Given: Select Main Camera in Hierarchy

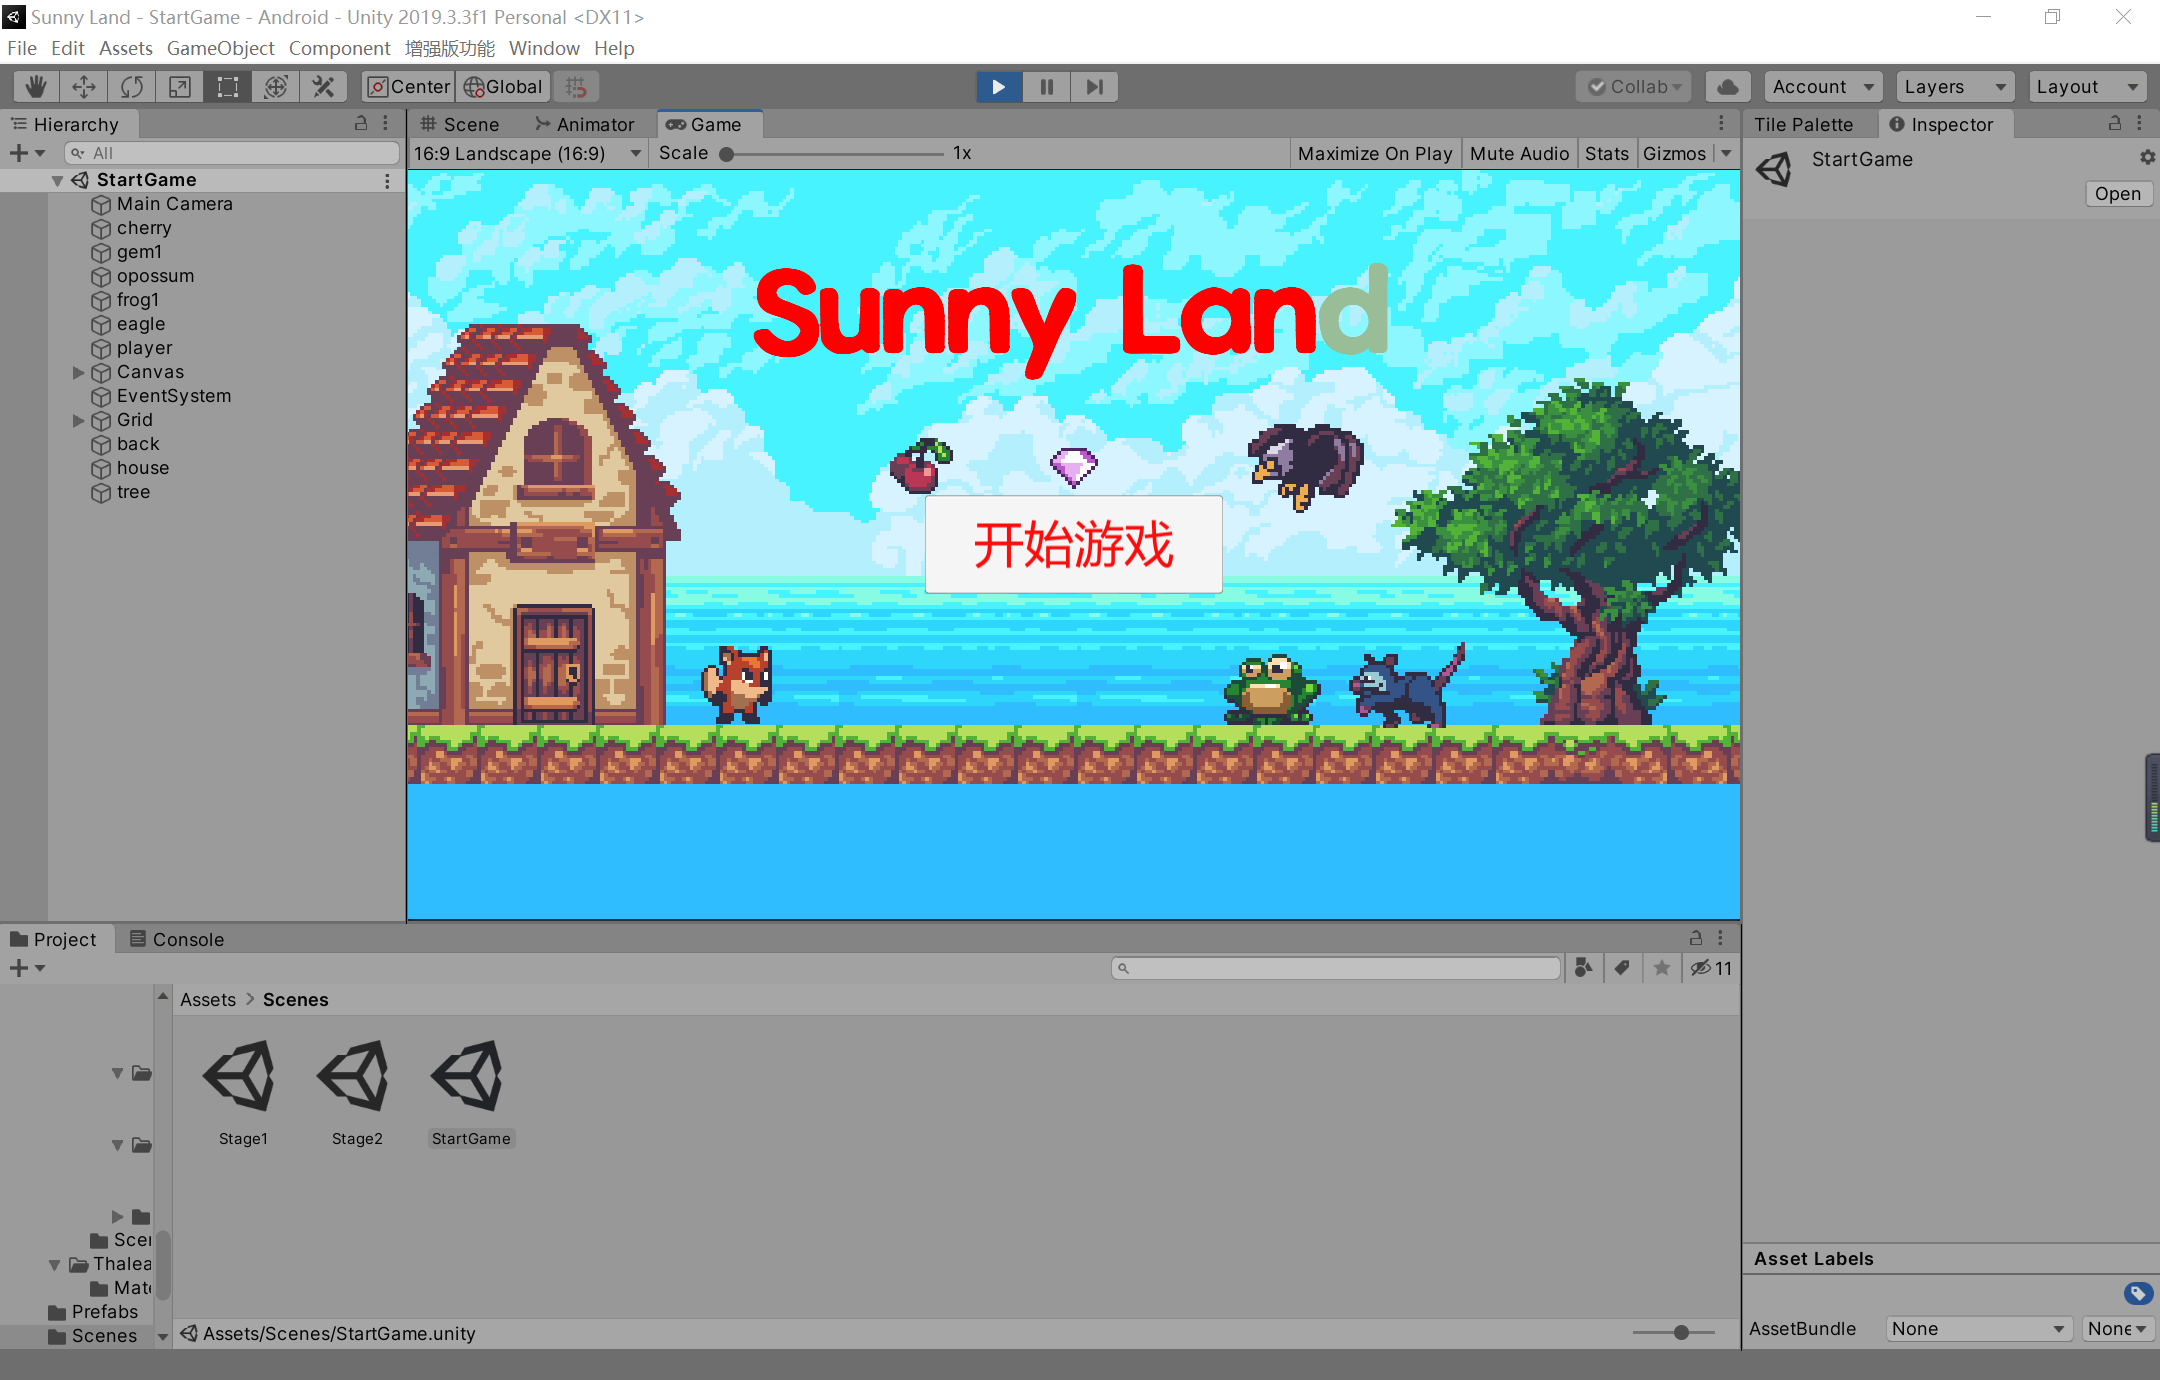Looking at the screenshot, I should [x=174, y=204].
